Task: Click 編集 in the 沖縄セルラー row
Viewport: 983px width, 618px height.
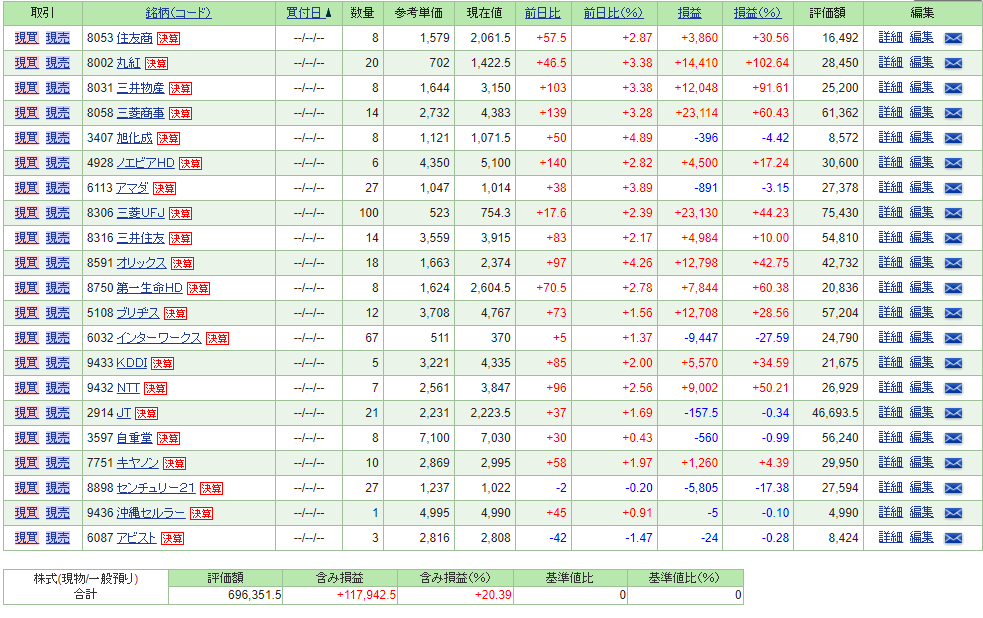Action: coord(922,513)
